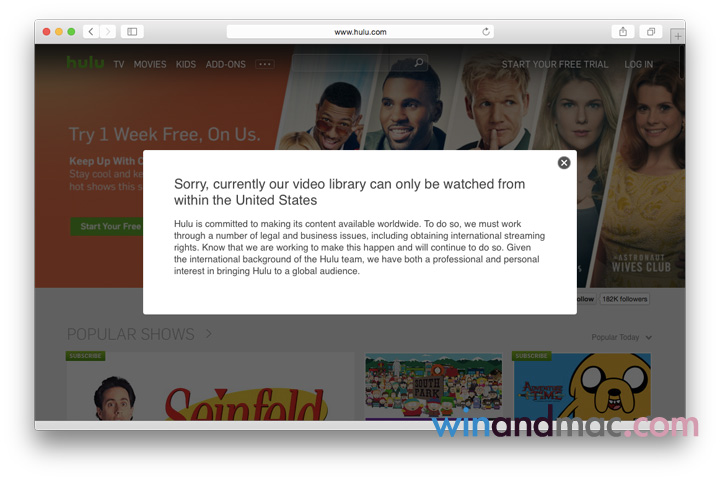Open the Popular Today sort dropdown

pyautogui.click(x=621, y=337)
